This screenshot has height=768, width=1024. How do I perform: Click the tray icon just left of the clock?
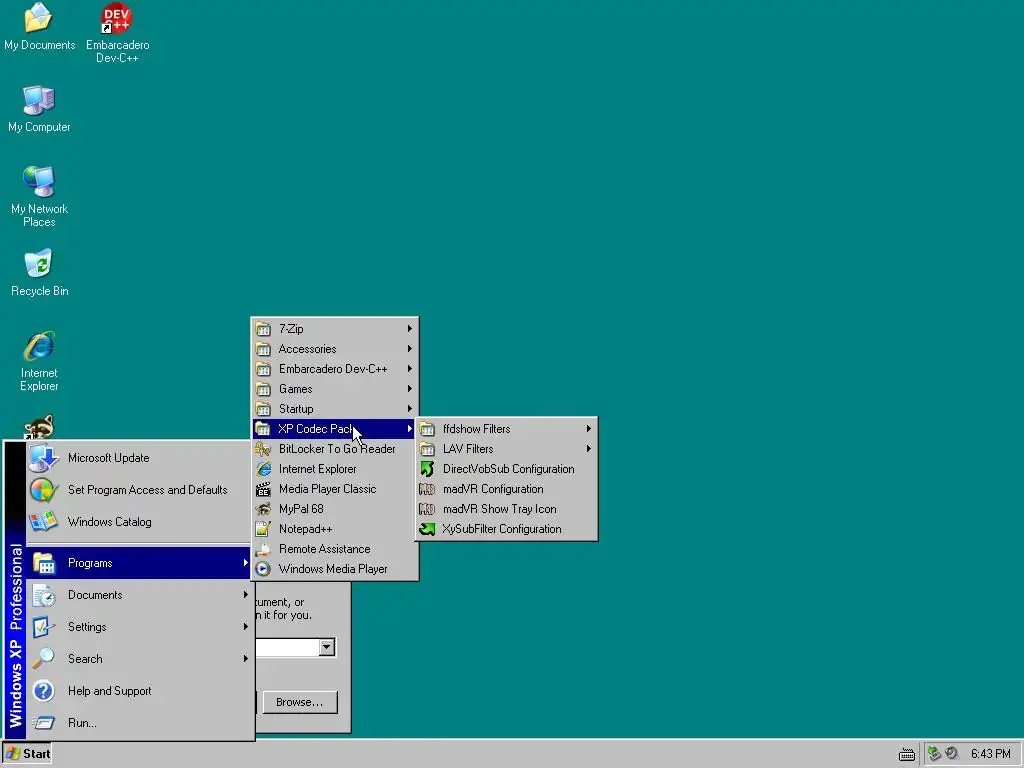click(x=952, y=754)
